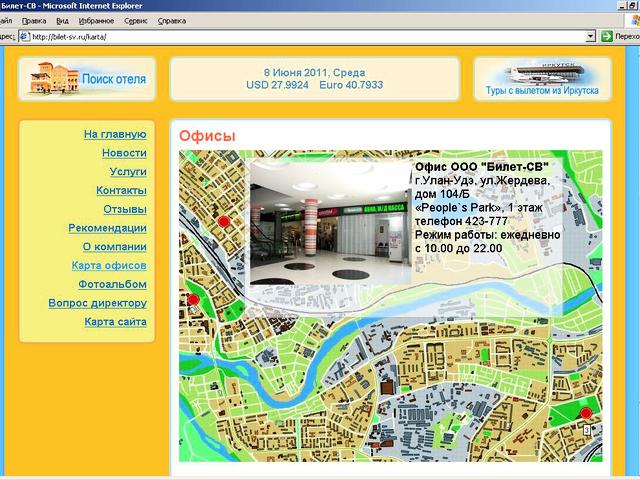Open the Справка menu

tap(172, 21)
